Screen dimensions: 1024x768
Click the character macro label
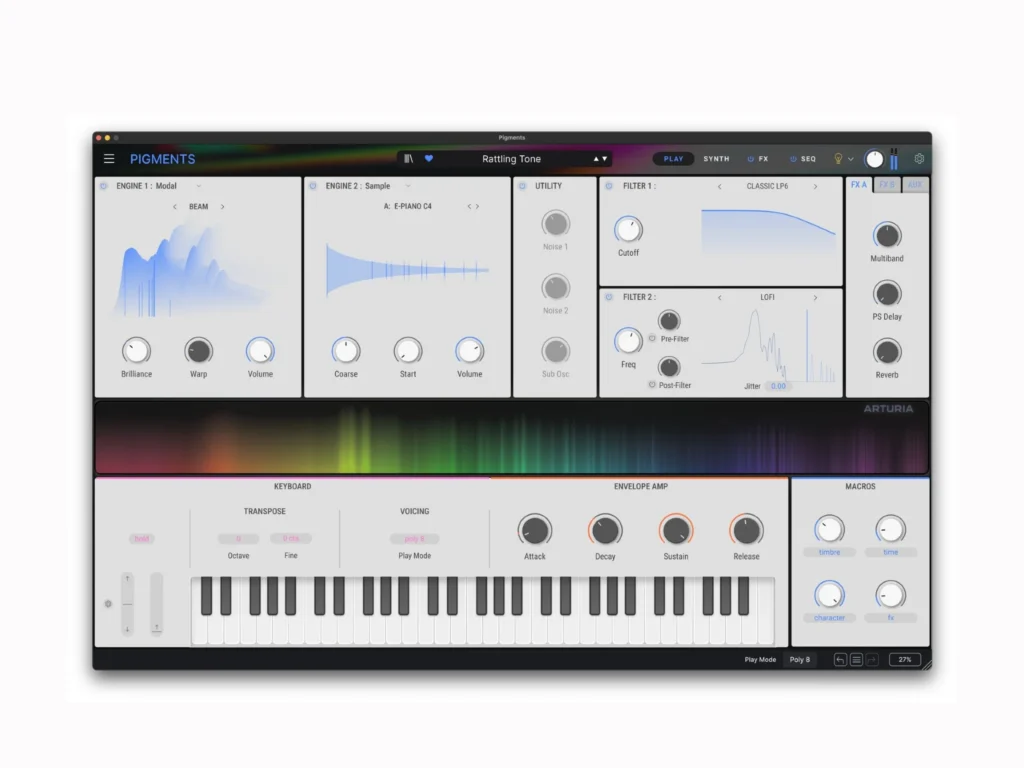829,618
